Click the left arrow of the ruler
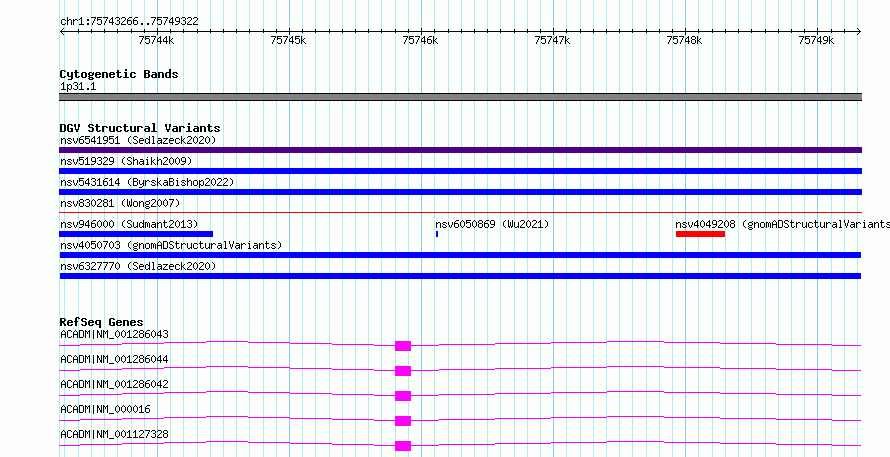The height and width of the screenshot is (457, 890). pos(62,32)
